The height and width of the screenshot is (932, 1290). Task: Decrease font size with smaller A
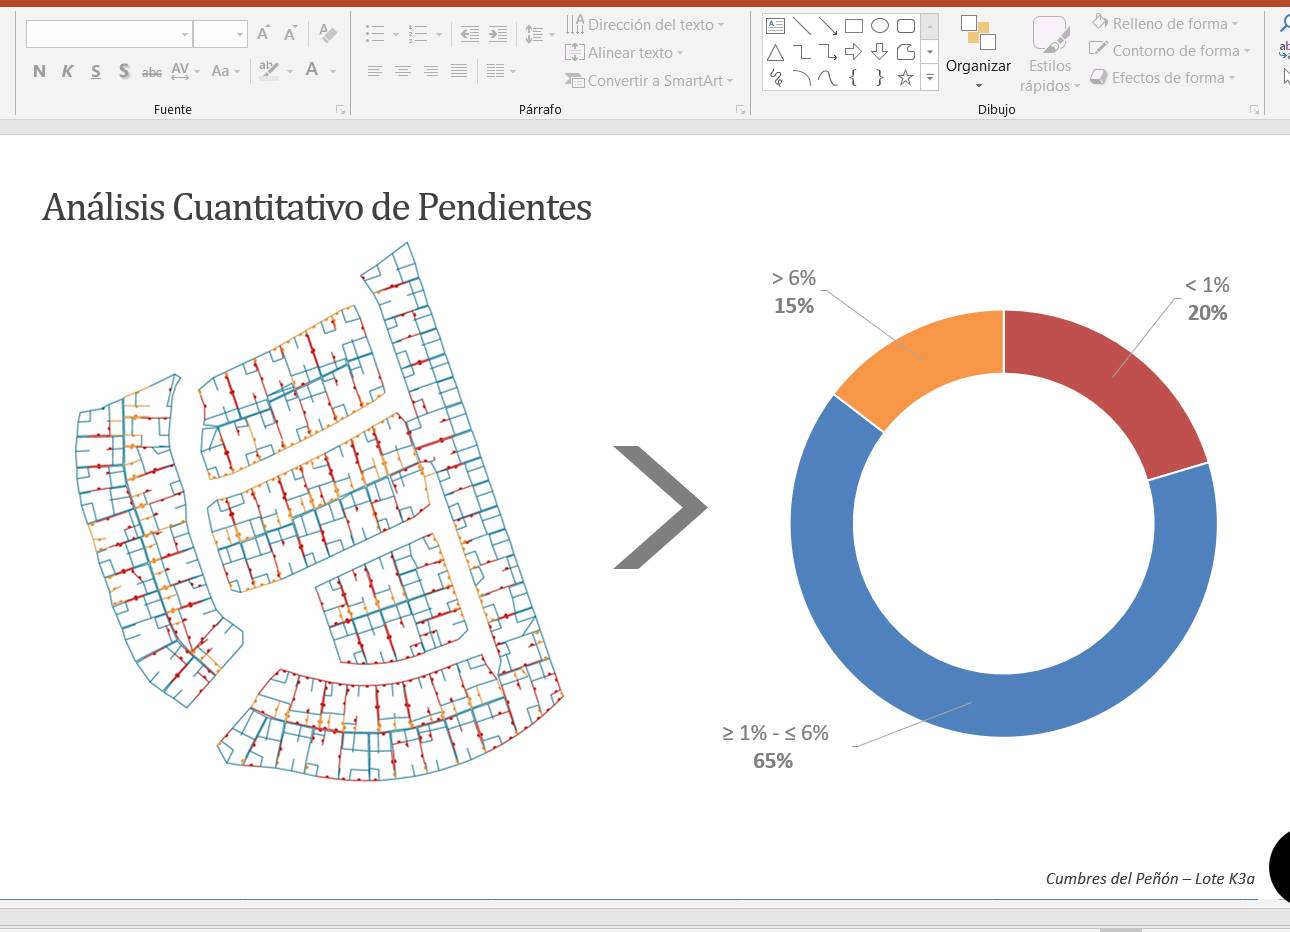pos(290,34)
